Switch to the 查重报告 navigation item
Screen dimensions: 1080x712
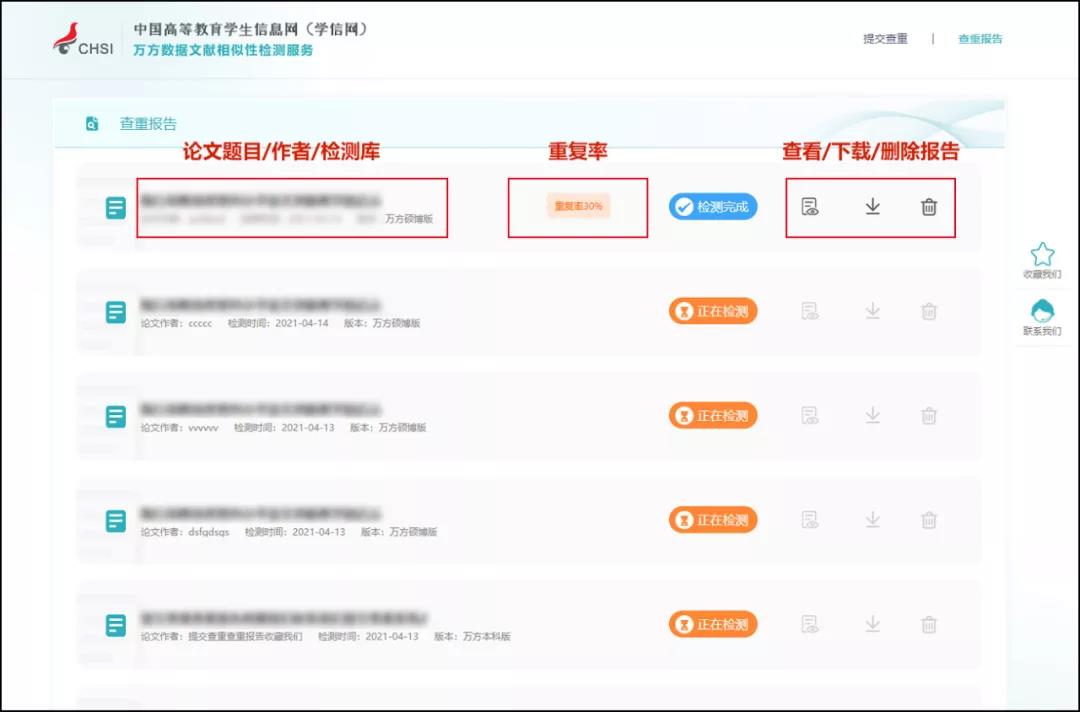tap(979, 38)
